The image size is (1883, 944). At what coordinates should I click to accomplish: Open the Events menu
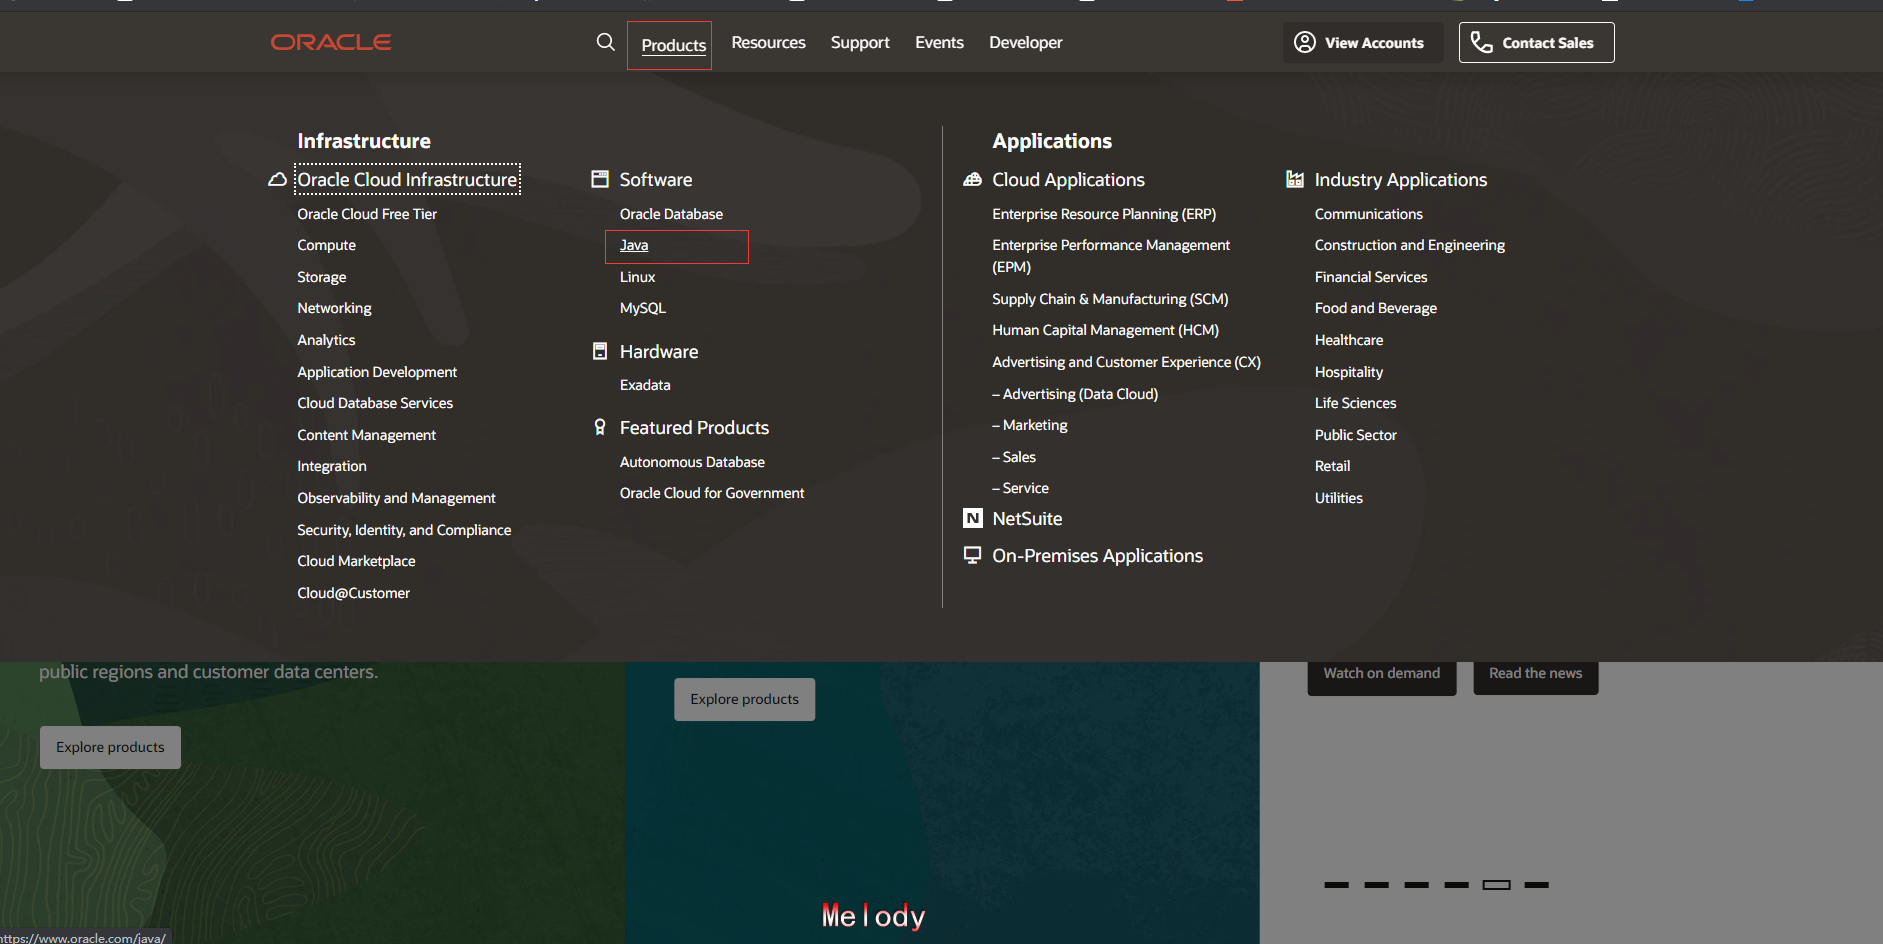[939, 42]
